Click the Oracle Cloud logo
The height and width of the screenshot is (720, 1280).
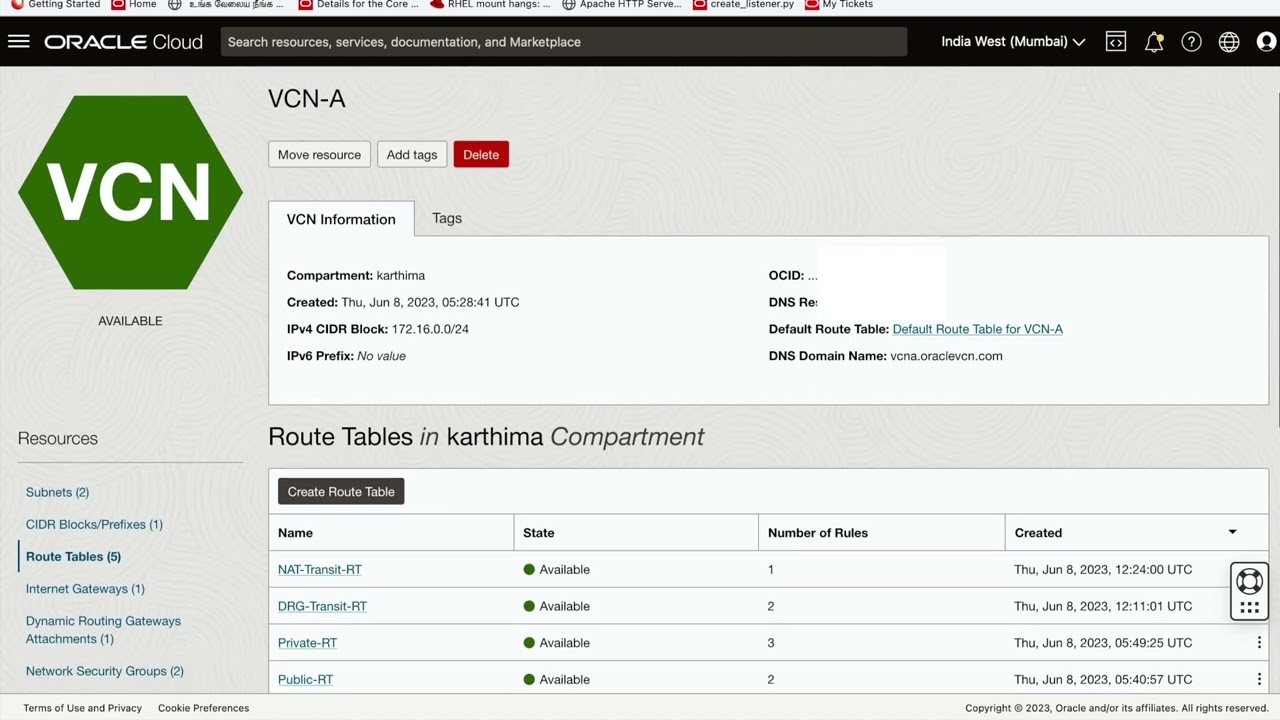123,42
